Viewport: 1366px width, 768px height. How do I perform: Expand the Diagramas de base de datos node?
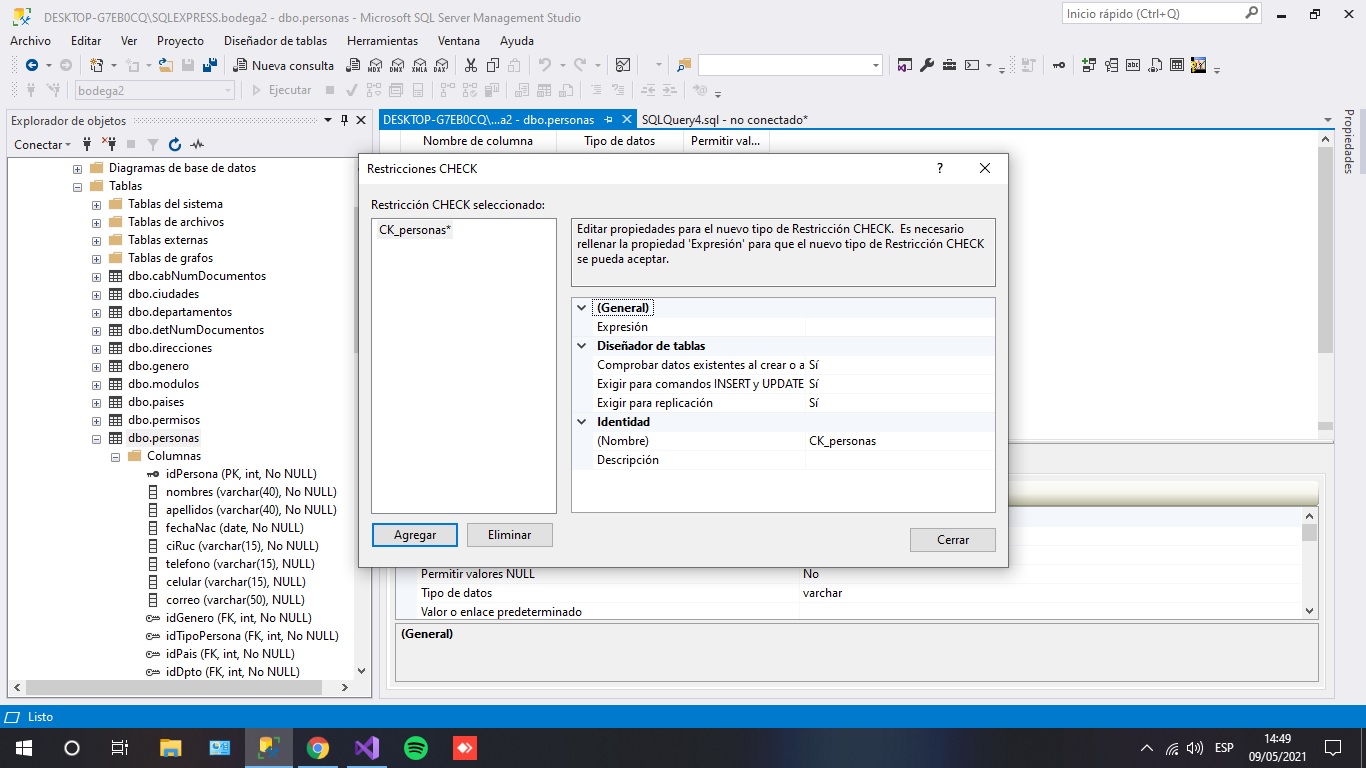77,168
